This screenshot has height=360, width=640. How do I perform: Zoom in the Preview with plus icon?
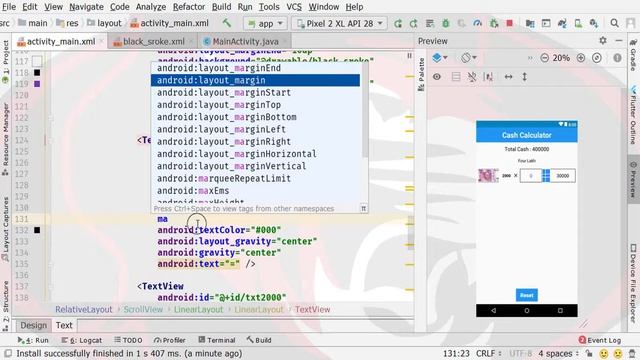pos(581,58)
